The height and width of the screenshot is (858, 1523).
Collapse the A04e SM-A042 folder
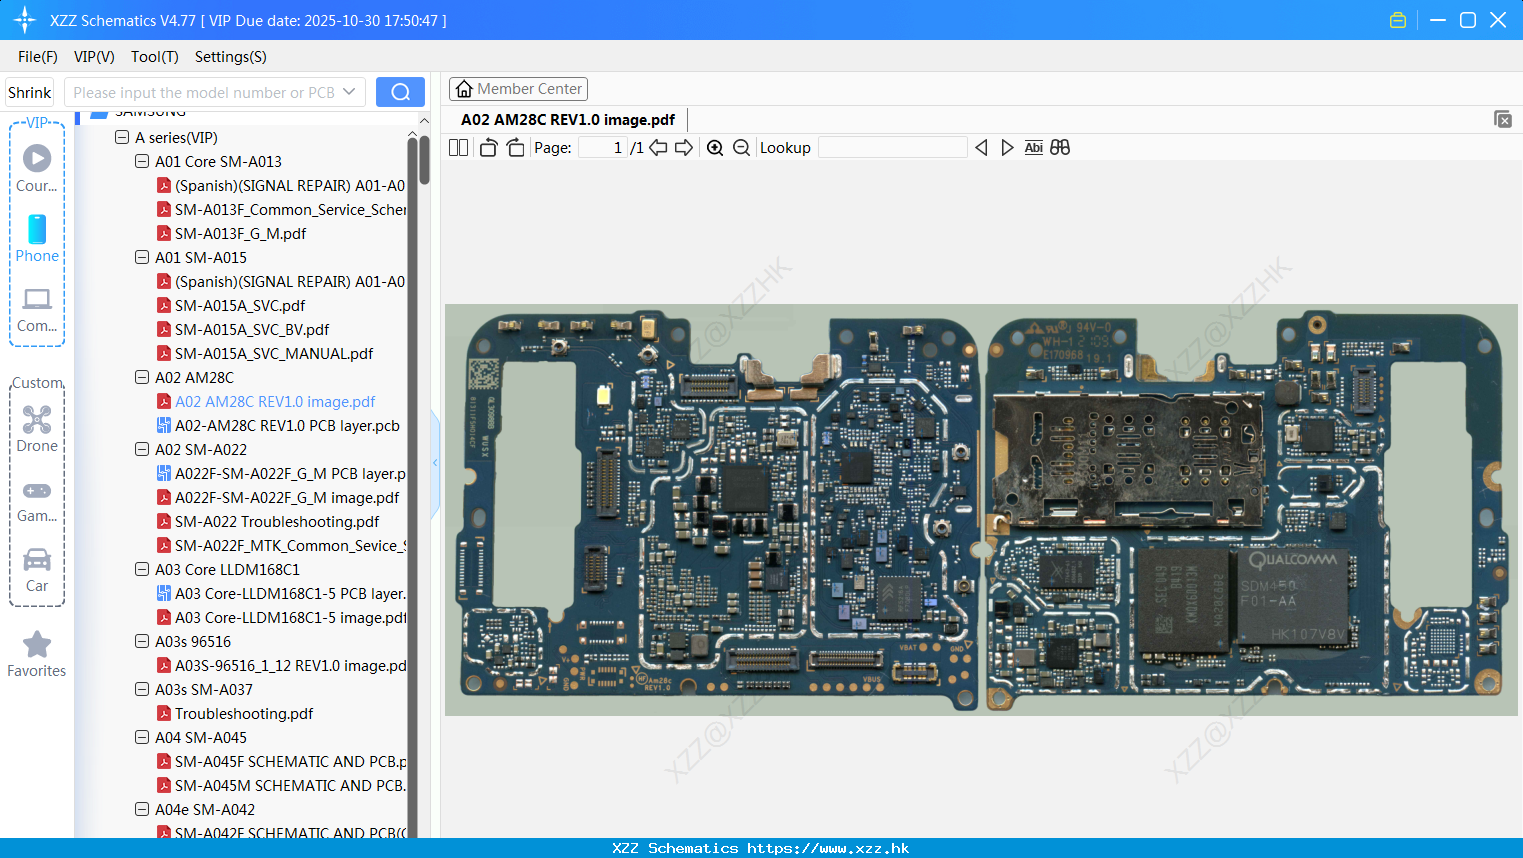142,809
